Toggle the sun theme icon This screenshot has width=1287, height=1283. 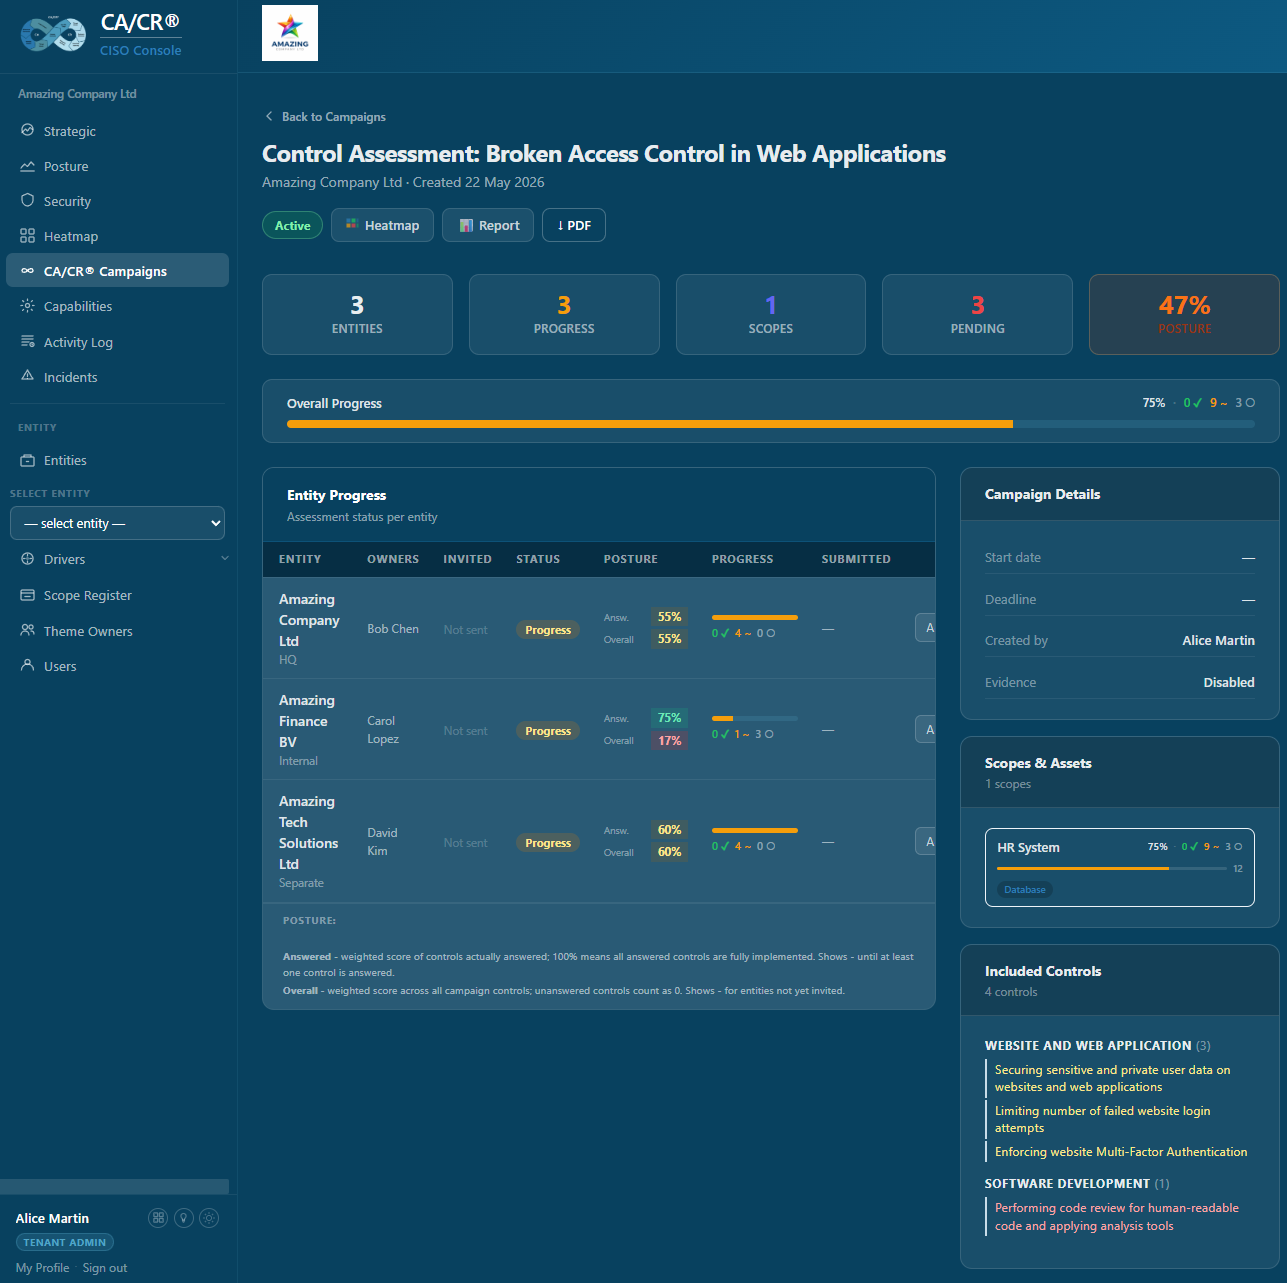[x=209, y=1218]
